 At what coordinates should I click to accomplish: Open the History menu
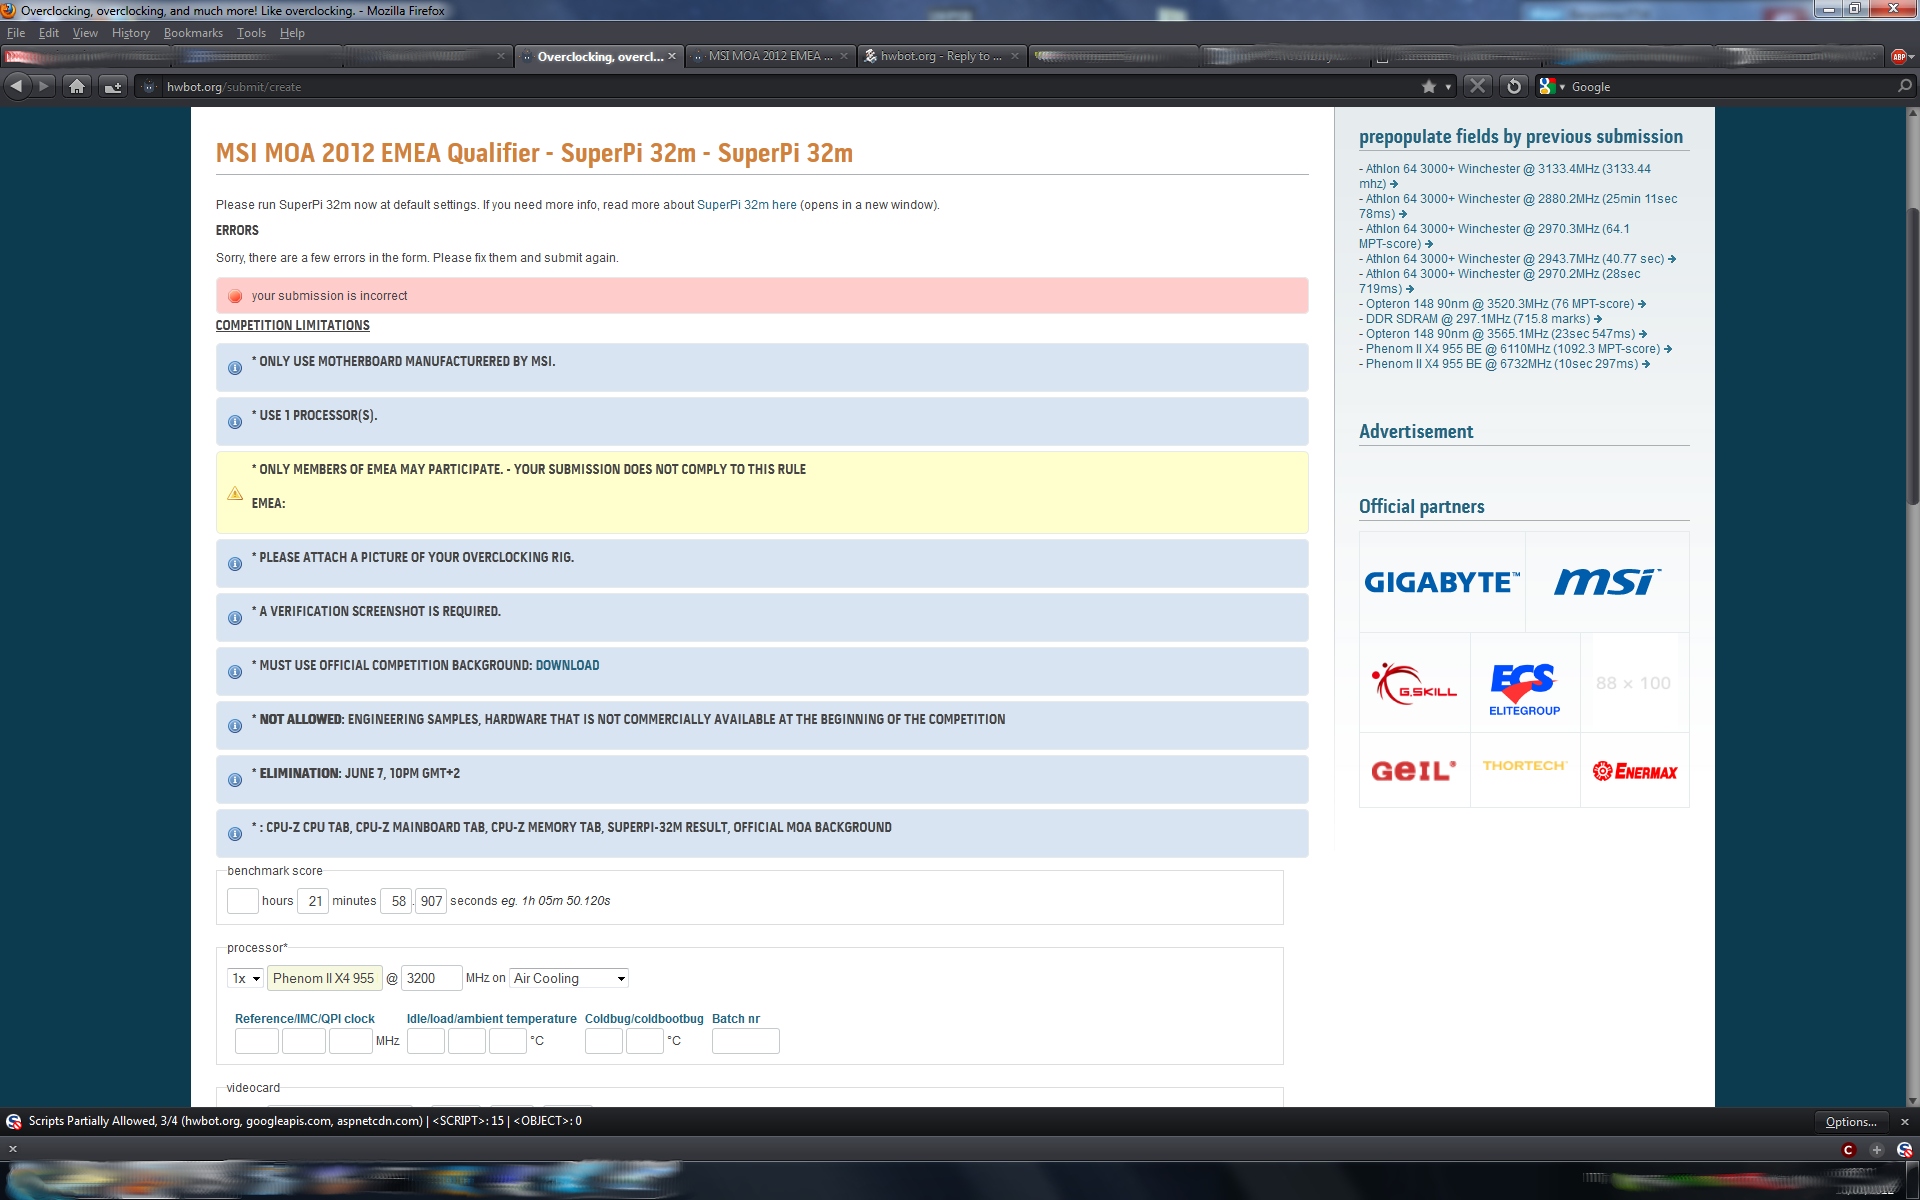coord(130,33)
